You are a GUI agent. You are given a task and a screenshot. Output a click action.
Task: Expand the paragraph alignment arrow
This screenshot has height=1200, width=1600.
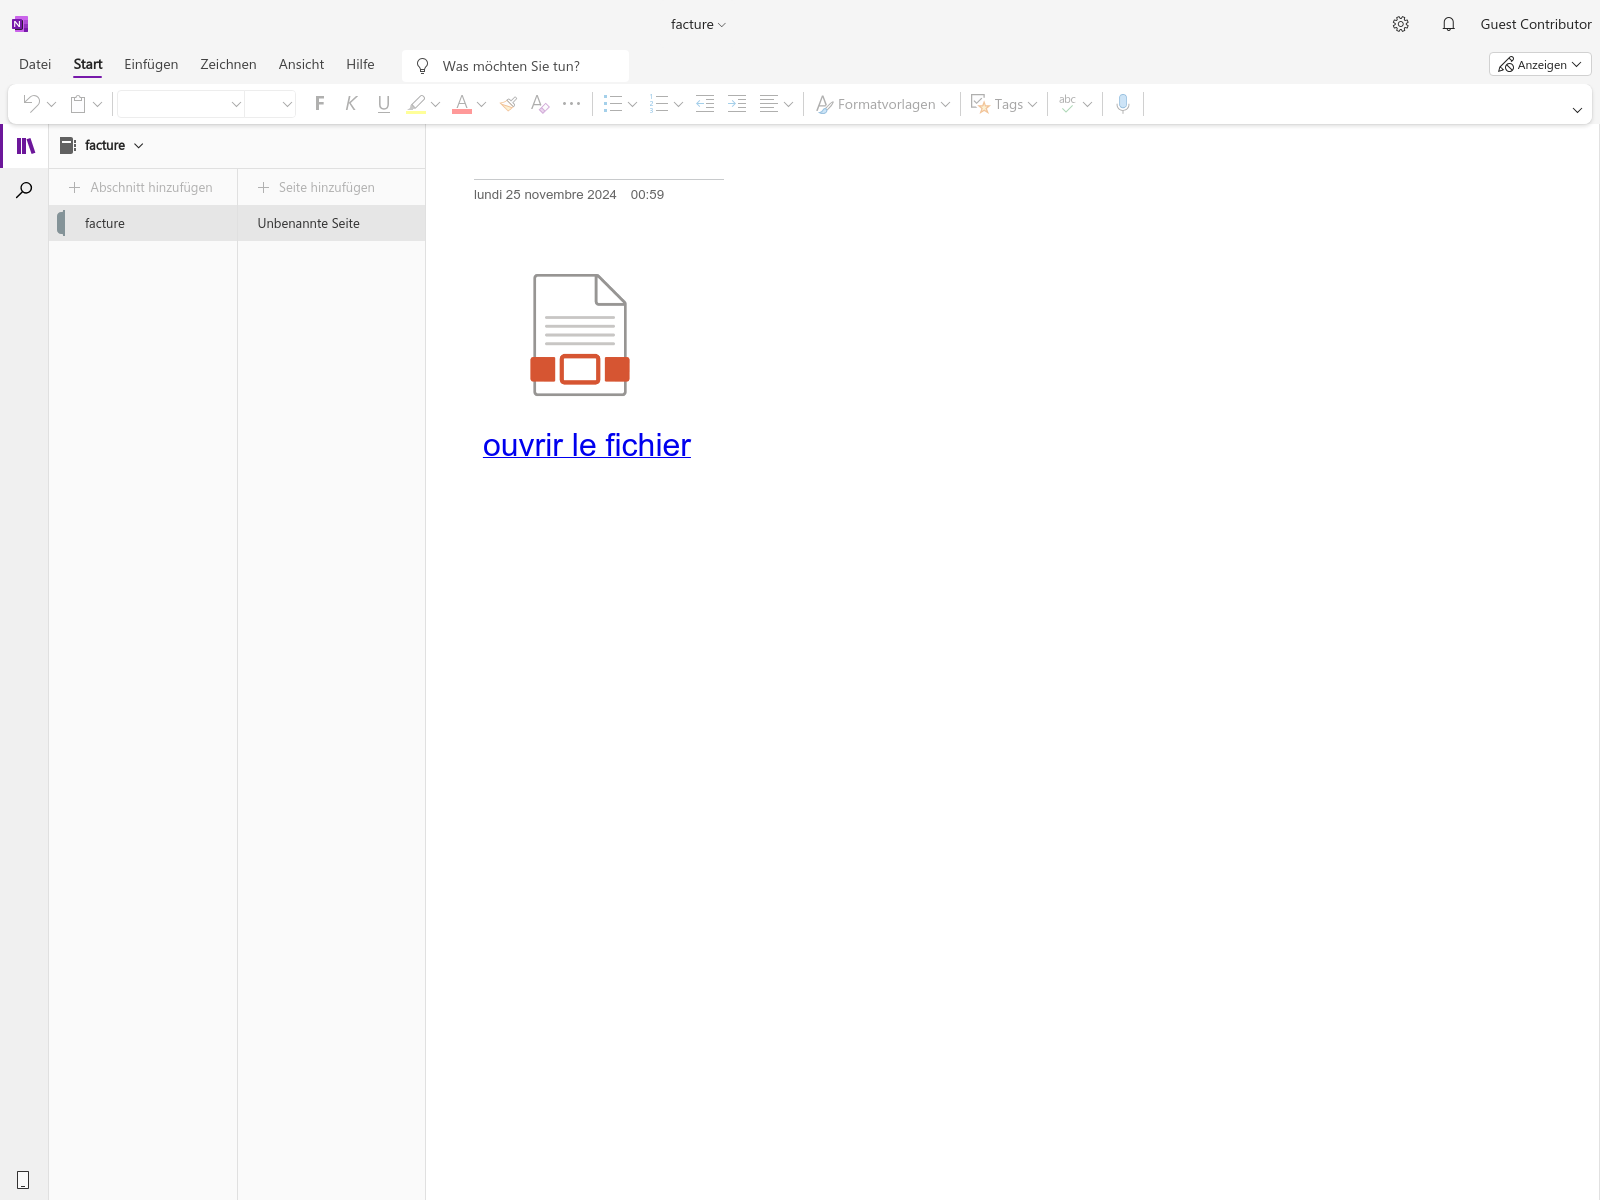(788, 104)
